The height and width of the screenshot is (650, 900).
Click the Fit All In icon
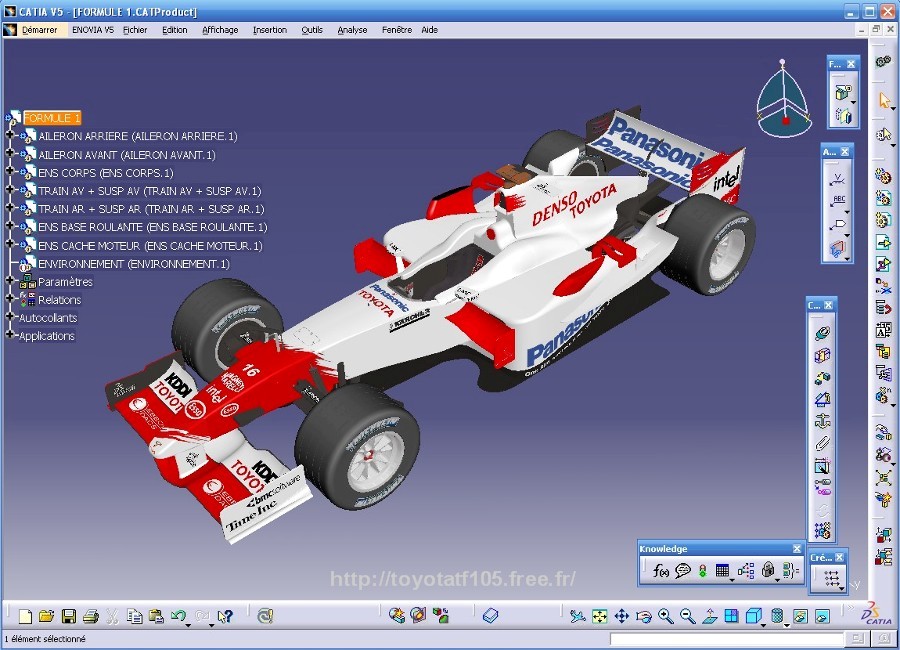coord(600,616)
